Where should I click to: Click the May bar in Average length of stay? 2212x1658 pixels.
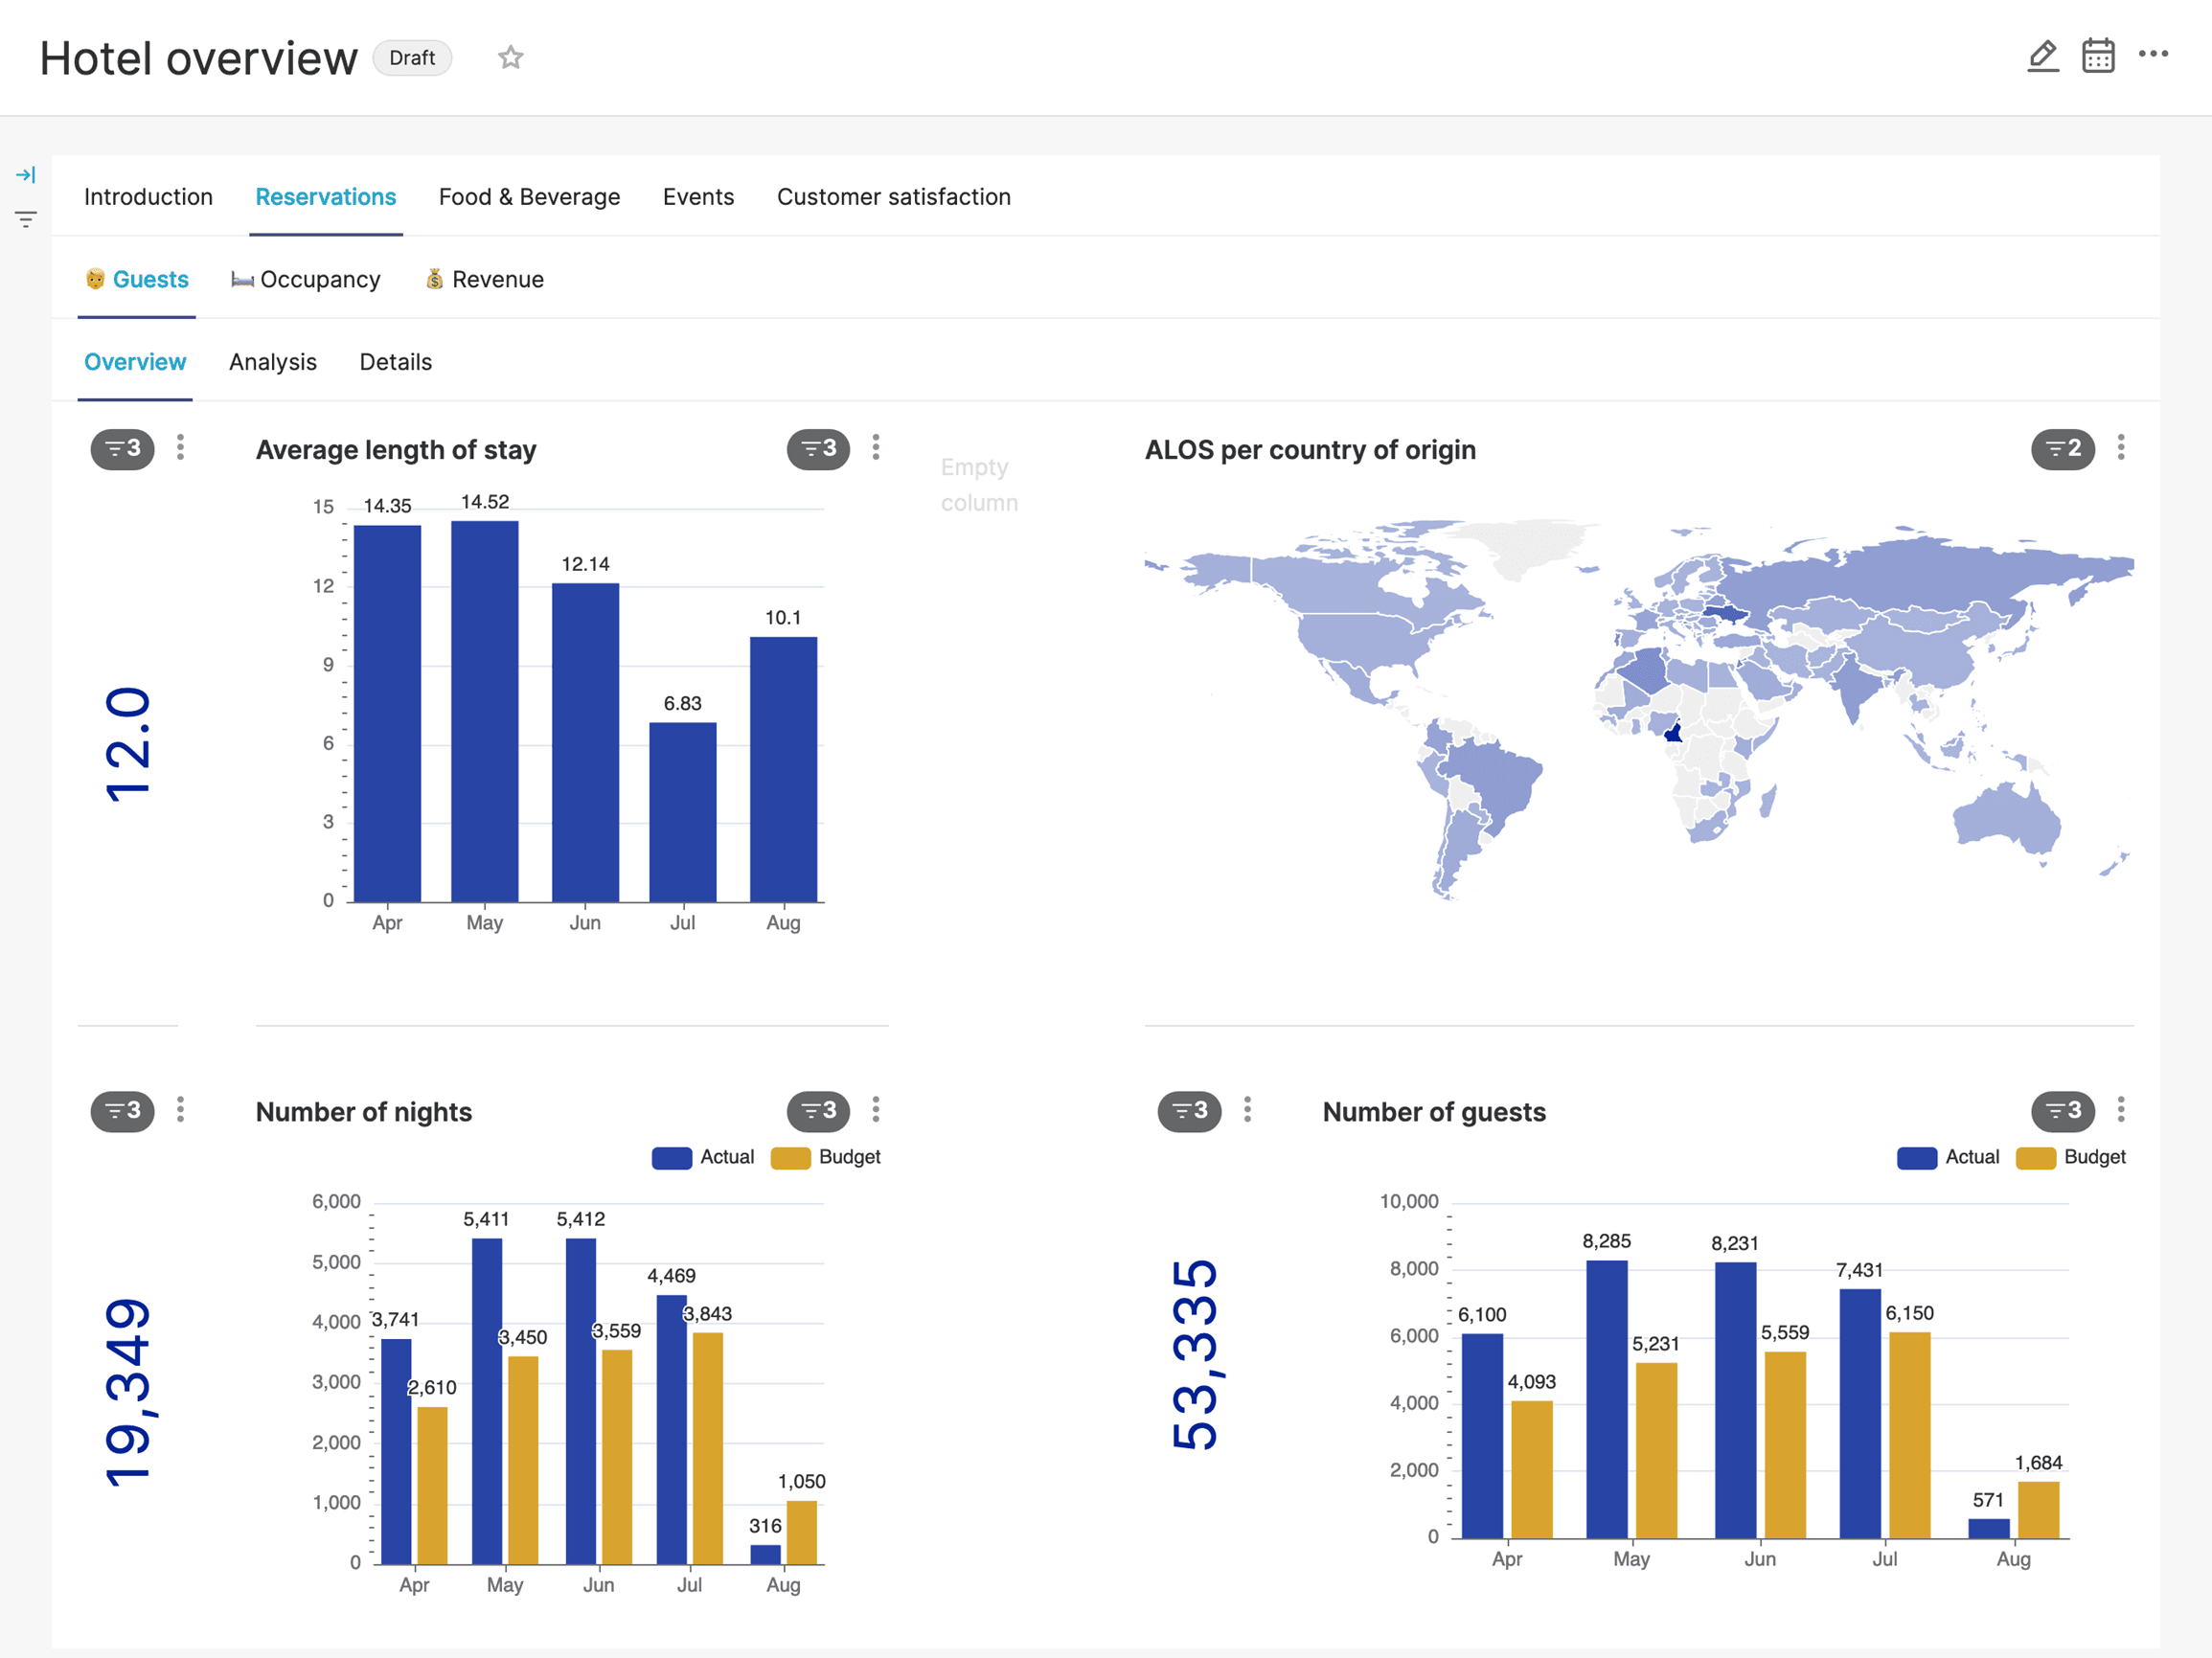[x=484, y=710]
